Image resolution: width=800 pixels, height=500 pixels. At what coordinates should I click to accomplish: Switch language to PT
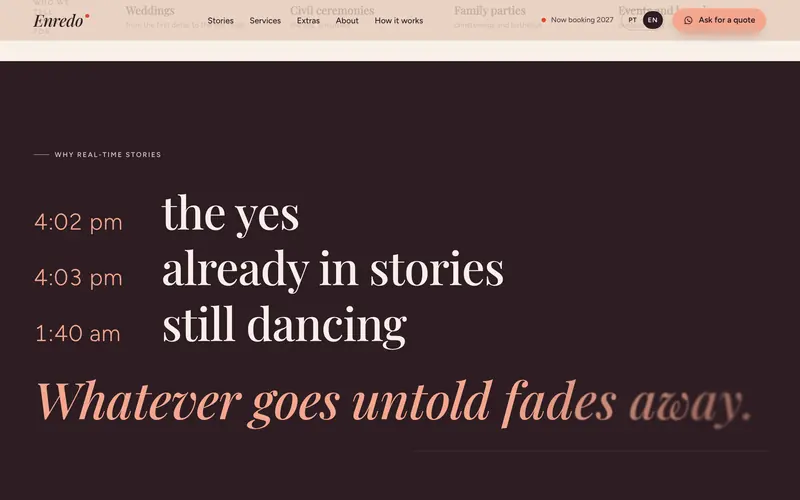pos(632,20)
